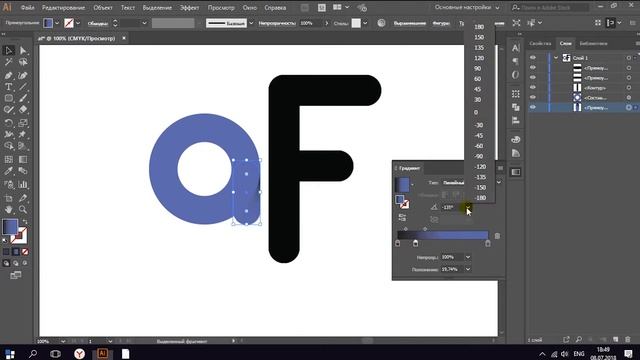Screen dimensions: 640x360
Task: Select the Lasso tool
Action: pyautogui.click(x=23, y=62)
